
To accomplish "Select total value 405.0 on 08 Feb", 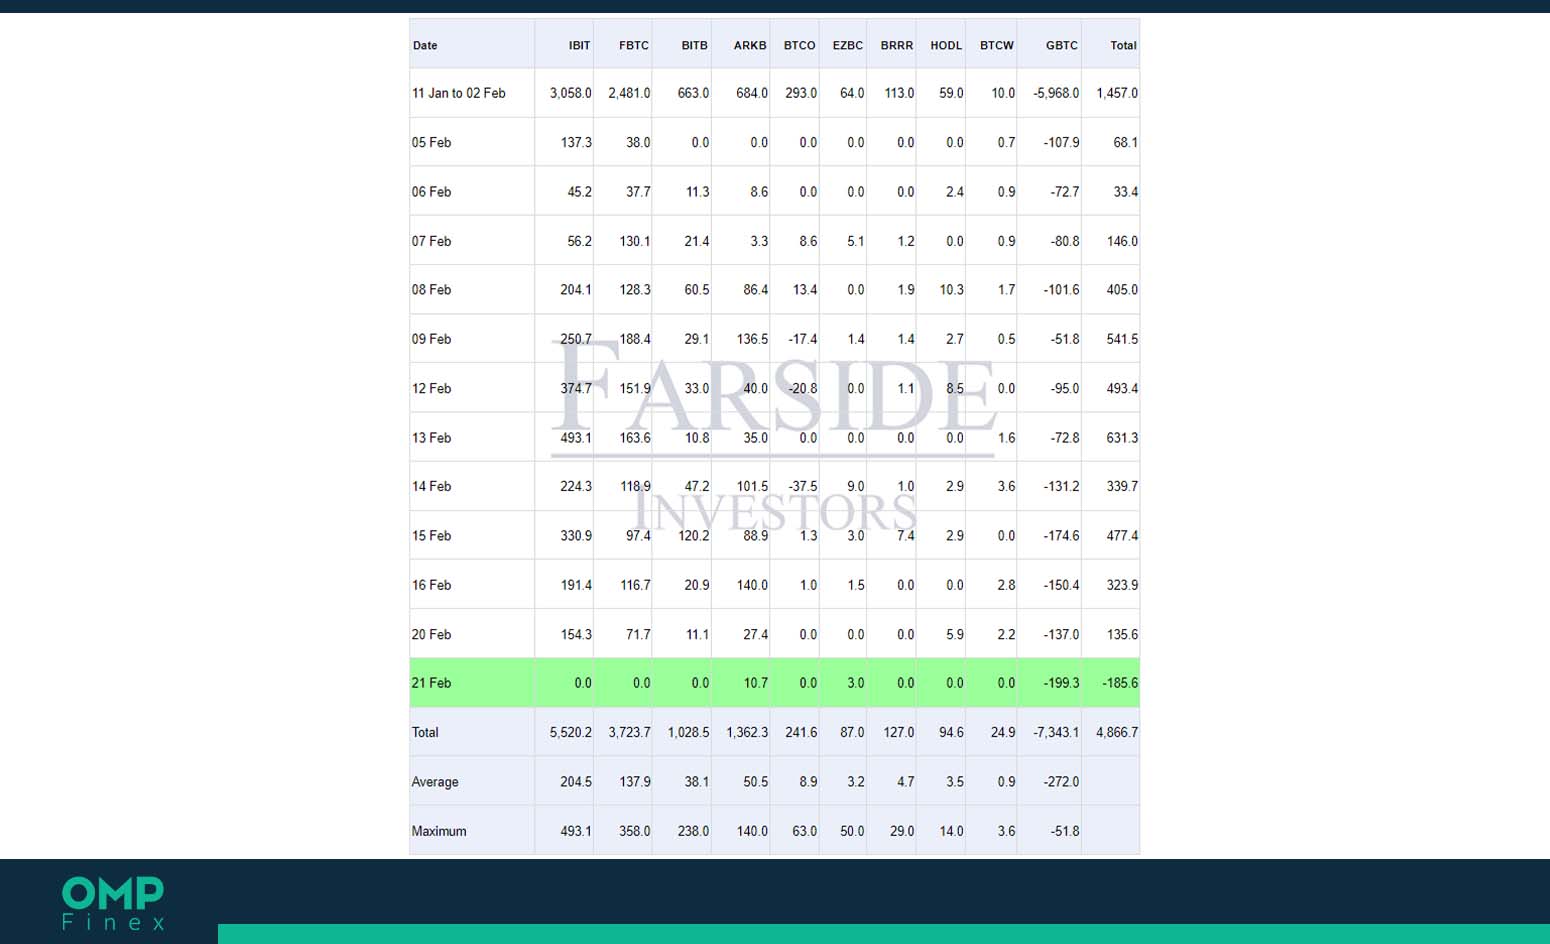I will pos(1122,290).
